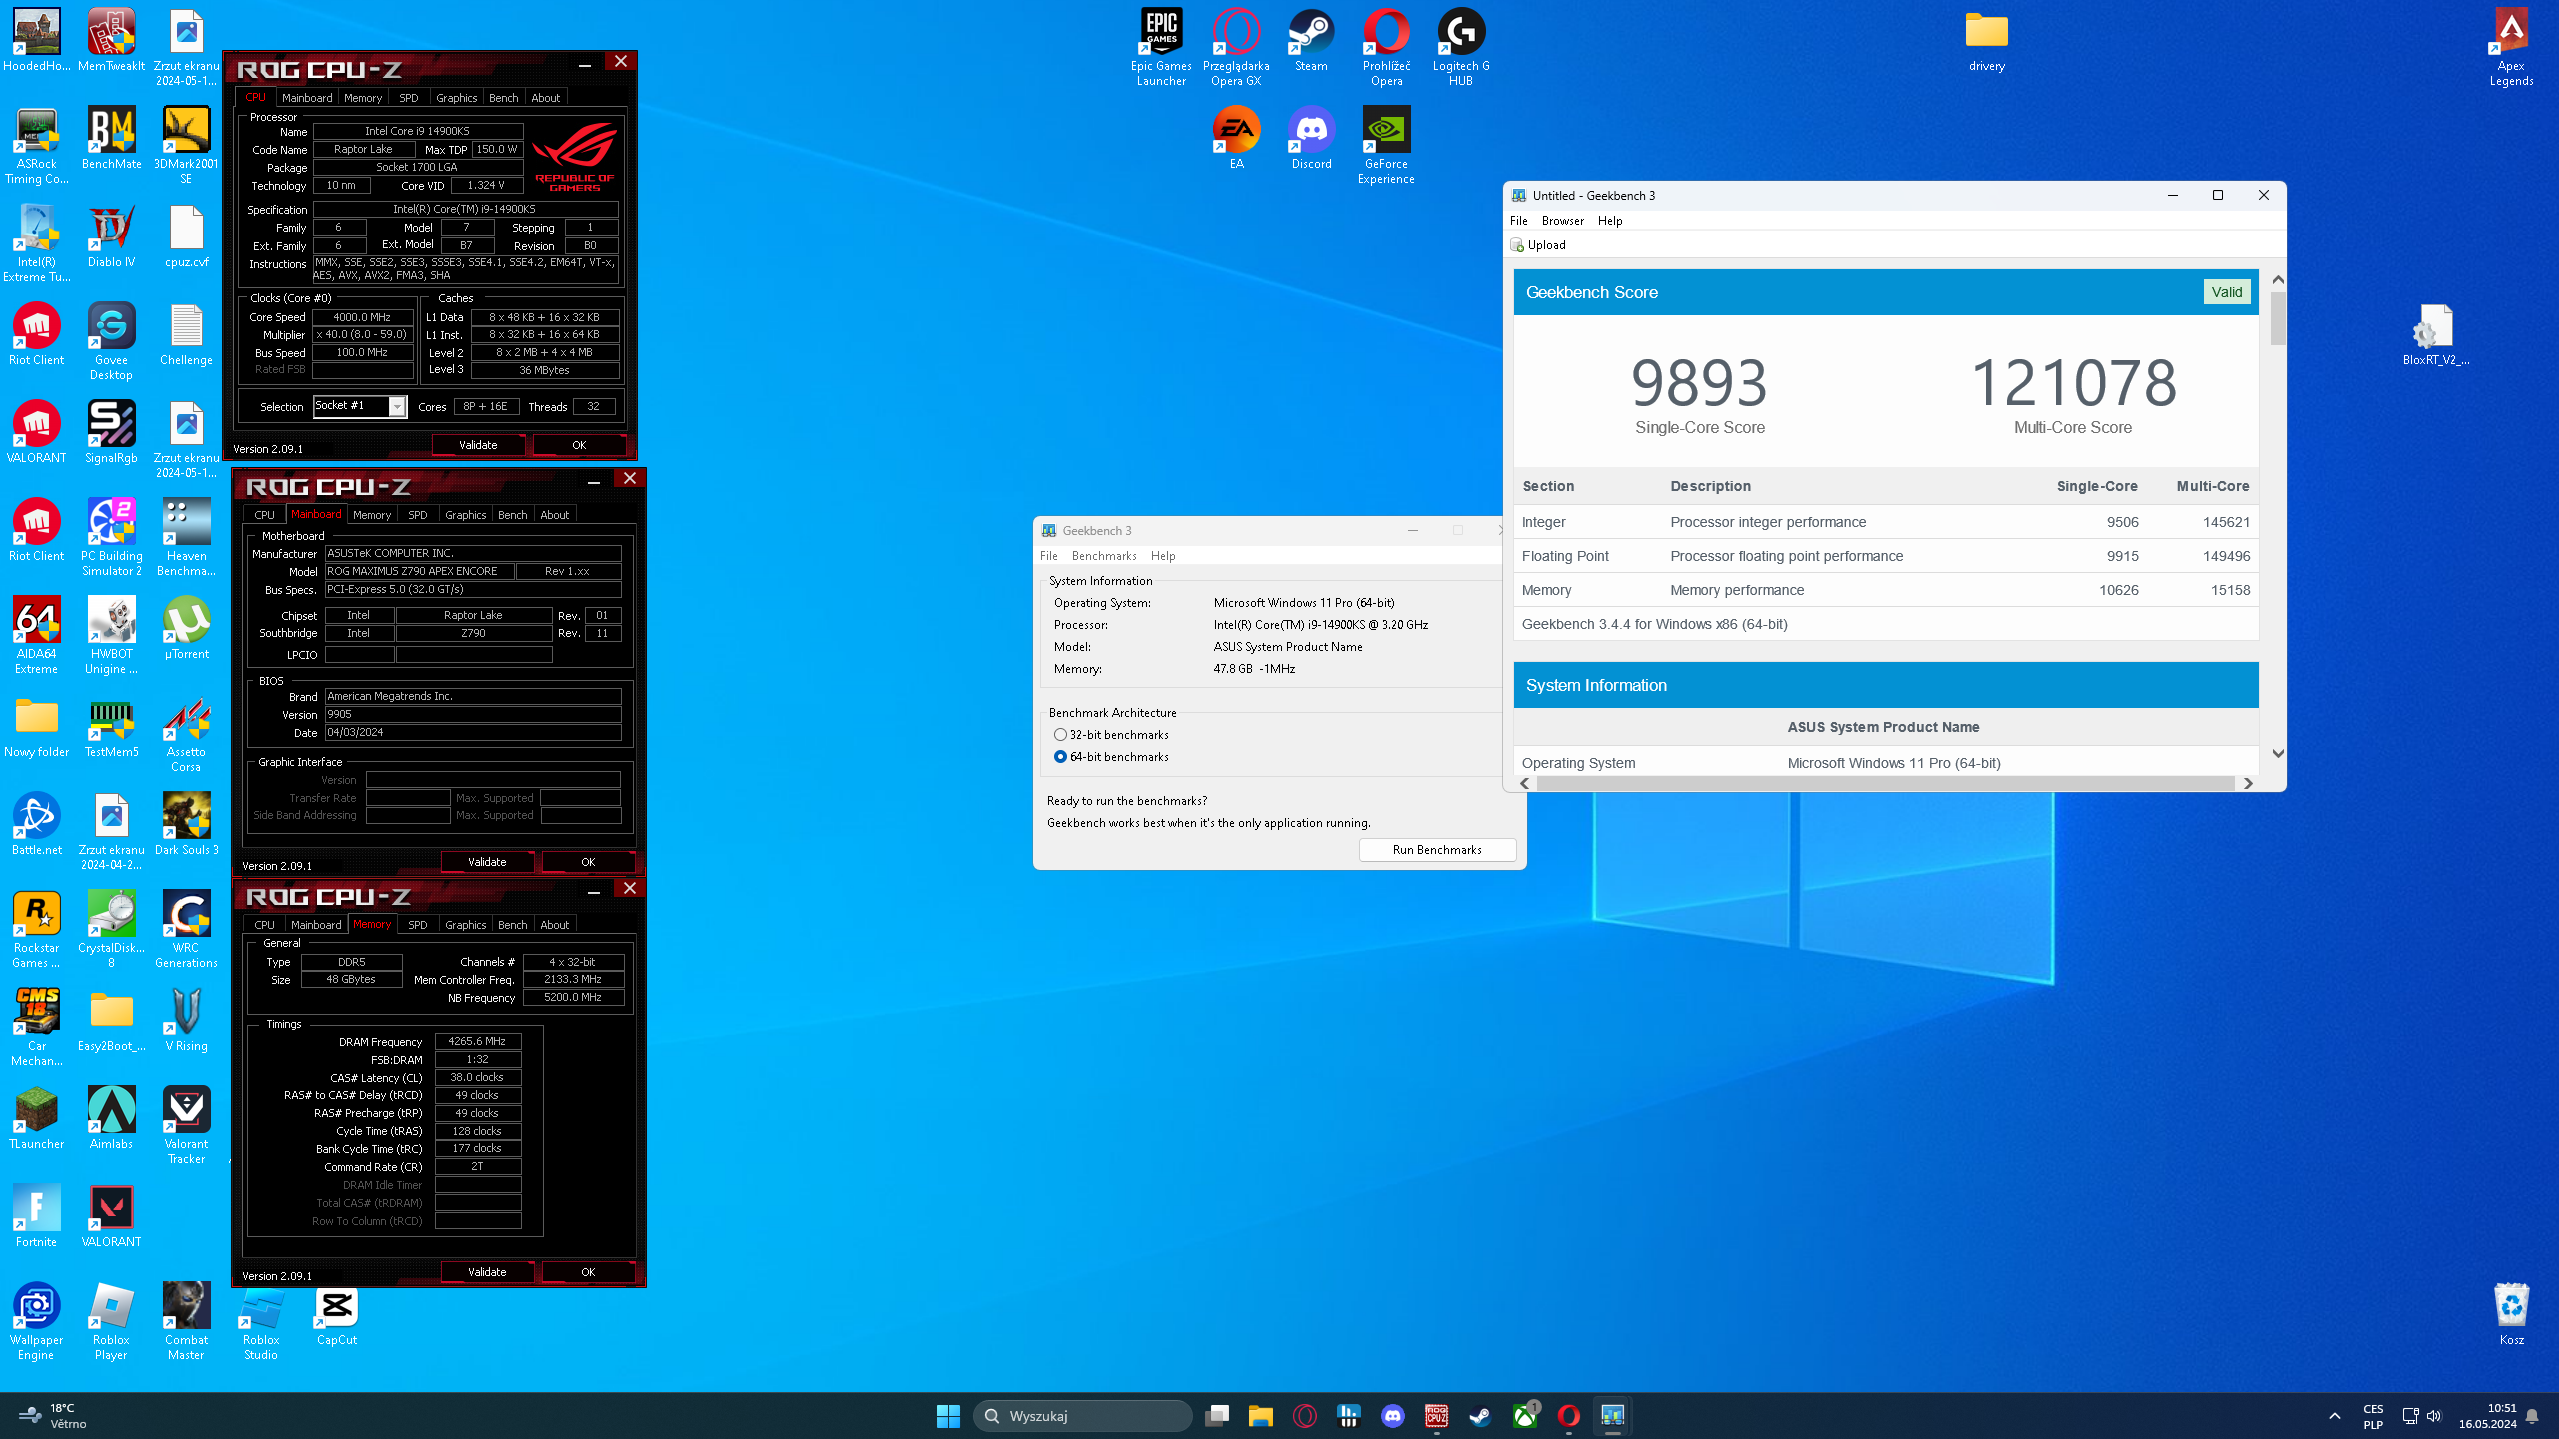Open the CrystalDiskMark 8 desktop icon
This screenshot has height=1439, width=2559.
point(111,929)
